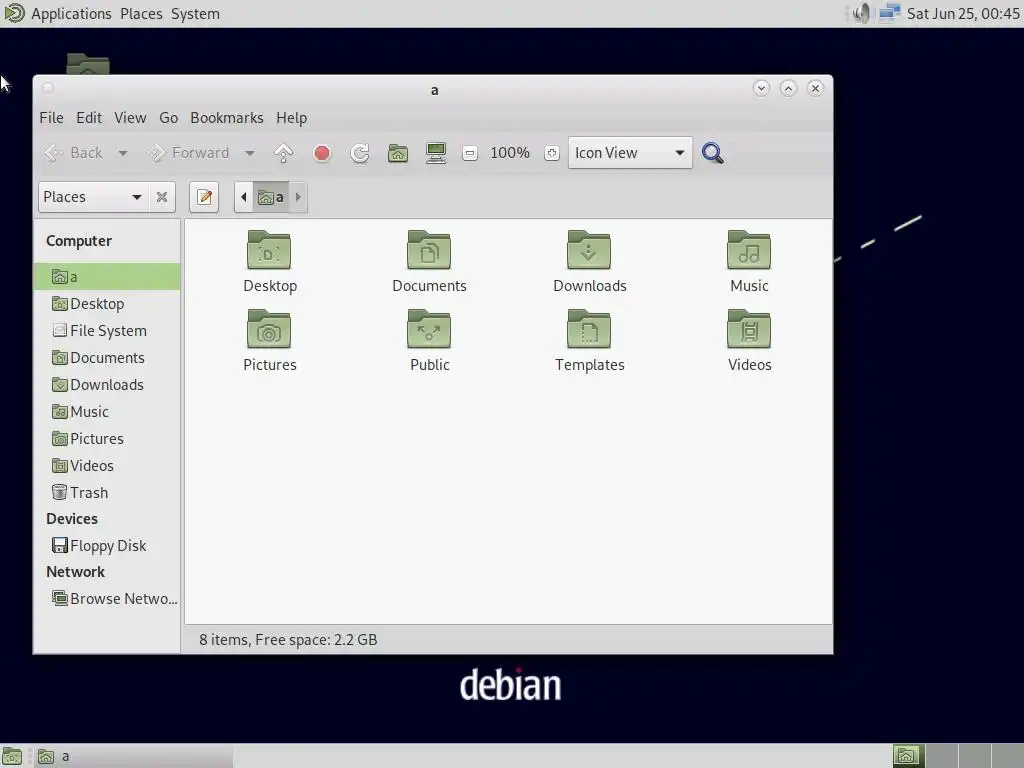Open the Back history dropdown arrow
Viewport: 1024px width, 768px height.
tap(123, 153)
